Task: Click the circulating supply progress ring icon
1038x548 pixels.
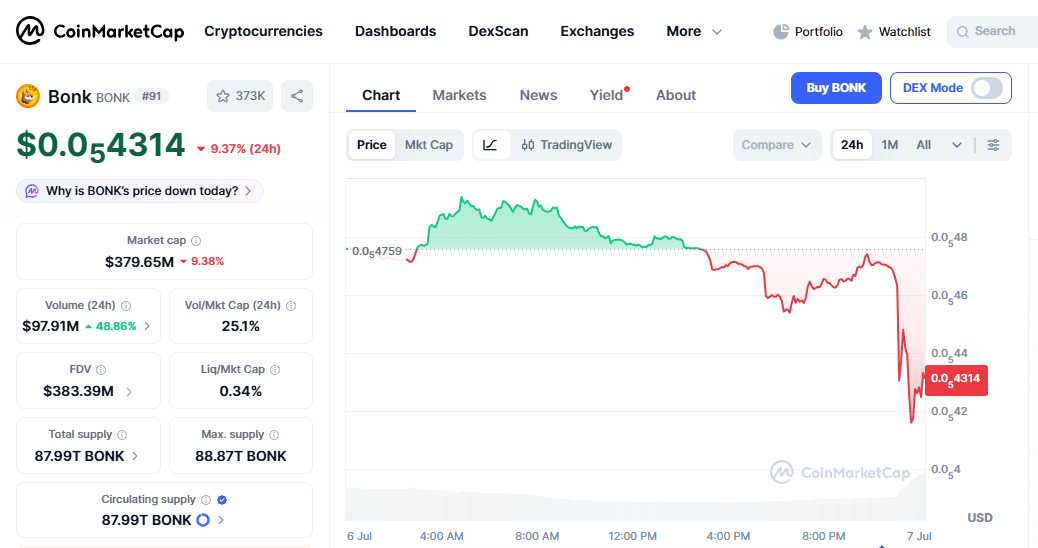Action: click(203, 520)
